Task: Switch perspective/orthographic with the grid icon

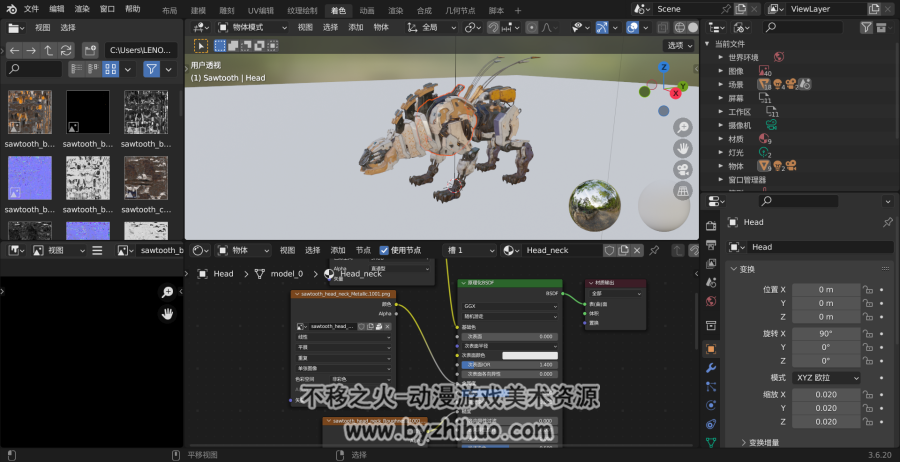Action: tap(682, 191)
